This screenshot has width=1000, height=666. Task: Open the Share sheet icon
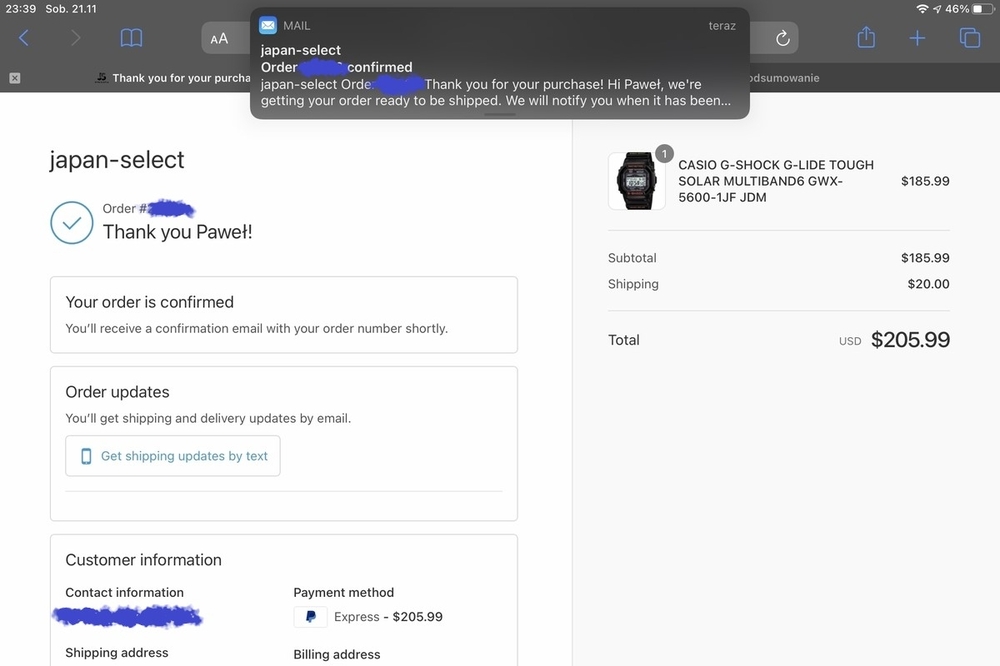(x=866, y=38)
